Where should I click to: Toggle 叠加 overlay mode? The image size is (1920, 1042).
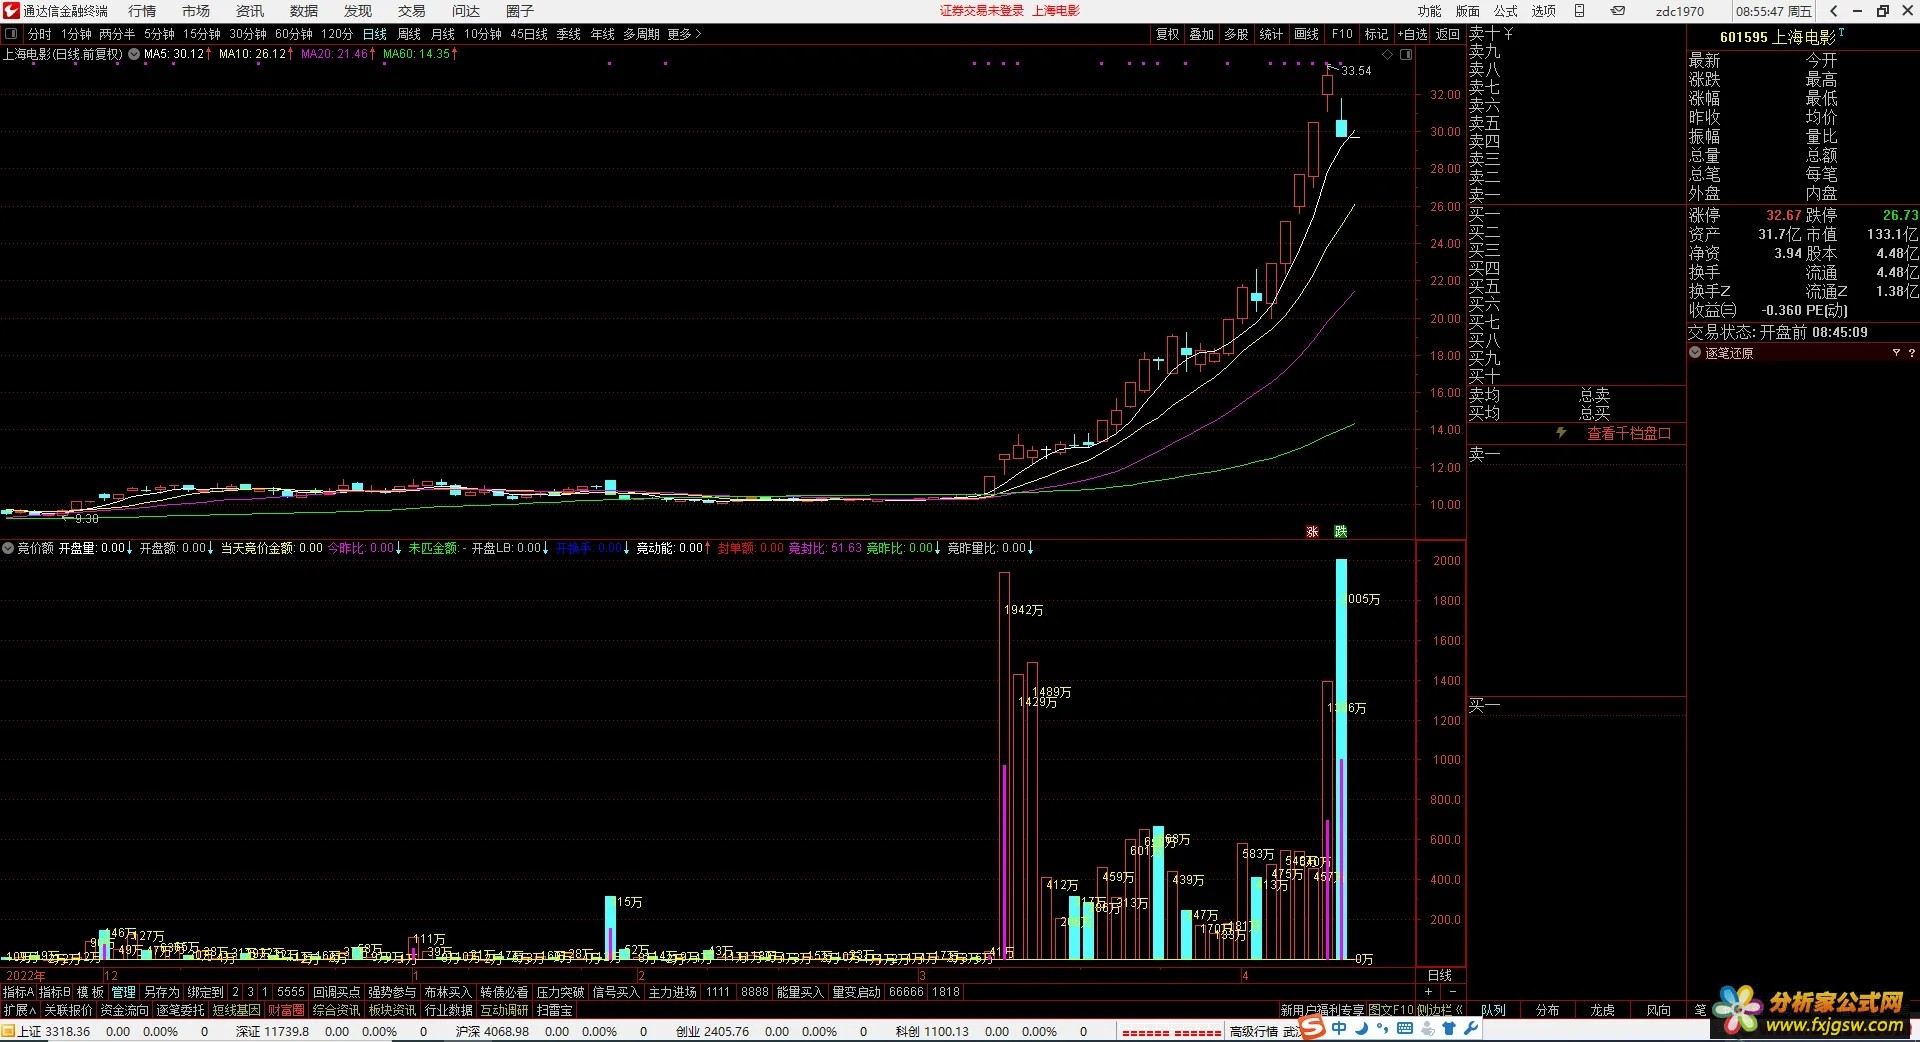click(1201, 34)
